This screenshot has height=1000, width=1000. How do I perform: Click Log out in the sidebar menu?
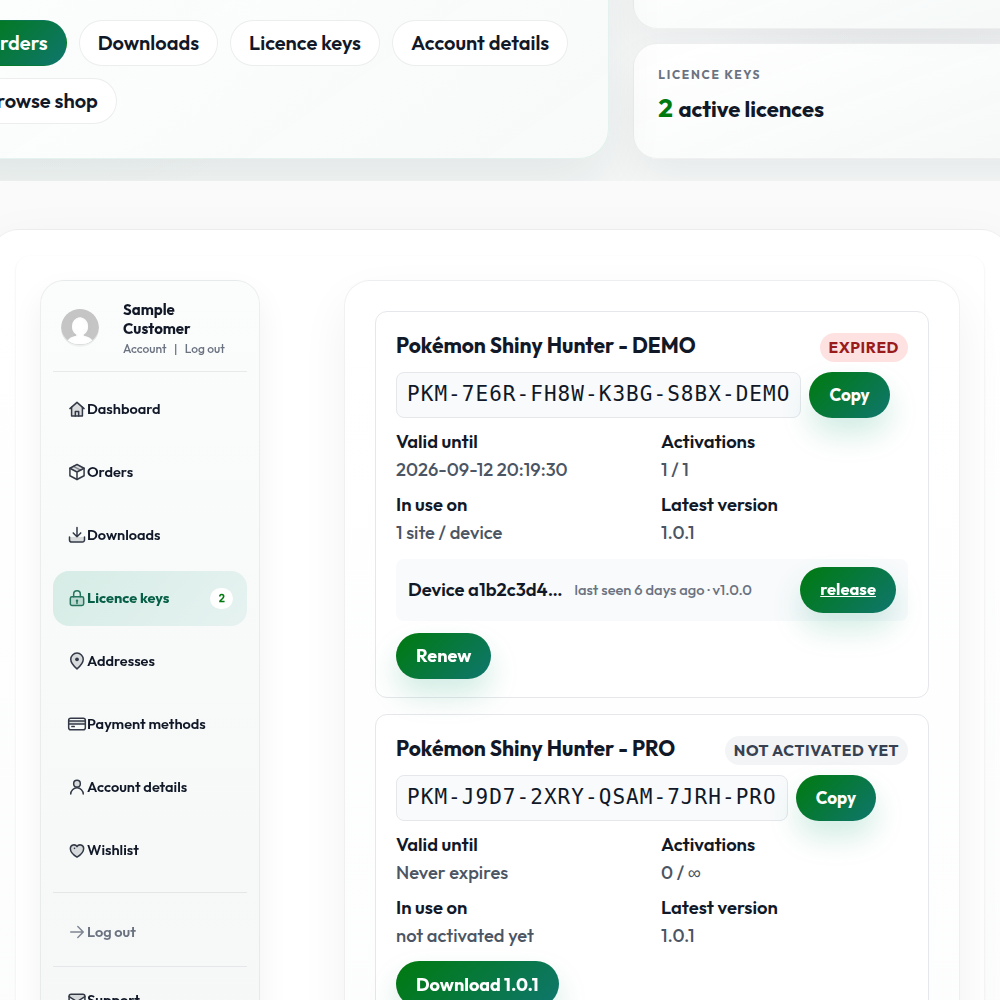[x=150, y=932]
